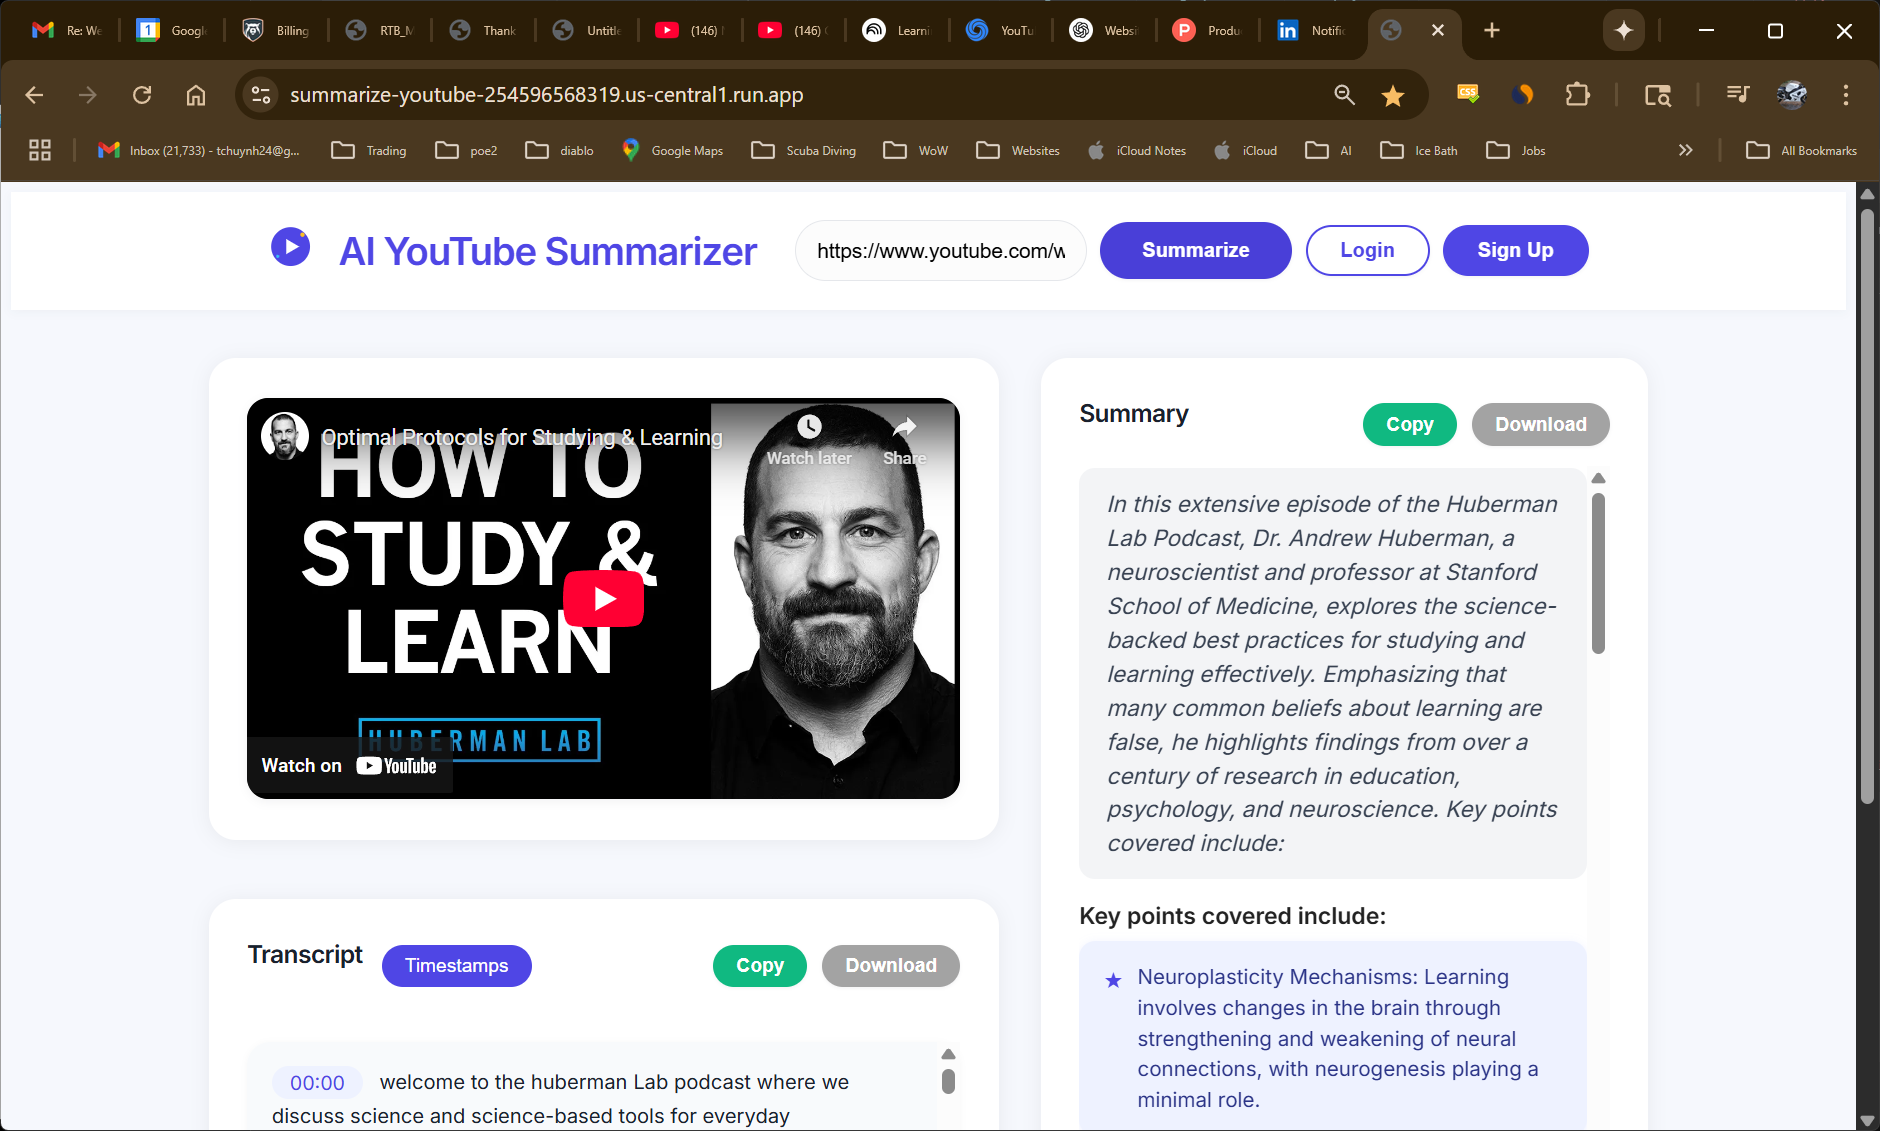1880x1131 pixels.
Task: Download the summary
Action: 1540,424
